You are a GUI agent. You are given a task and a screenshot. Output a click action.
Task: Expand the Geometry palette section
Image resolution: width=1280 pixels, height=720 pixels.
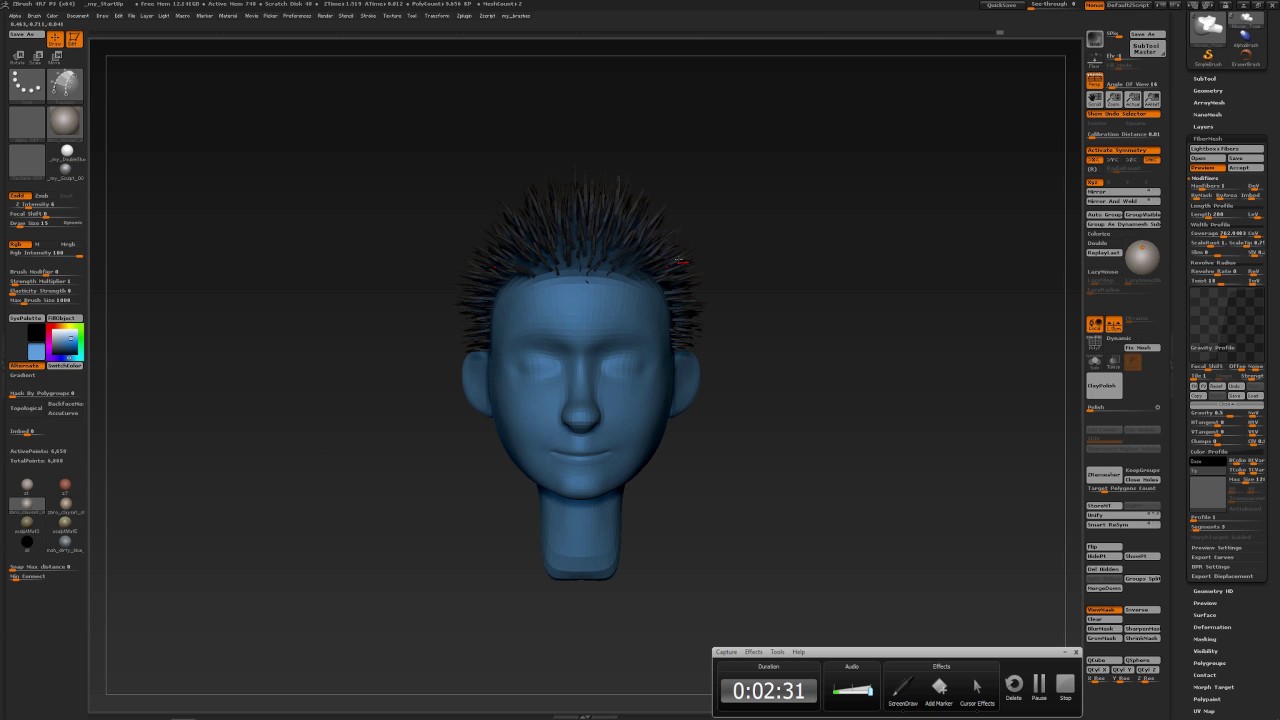click(1208, 90)
